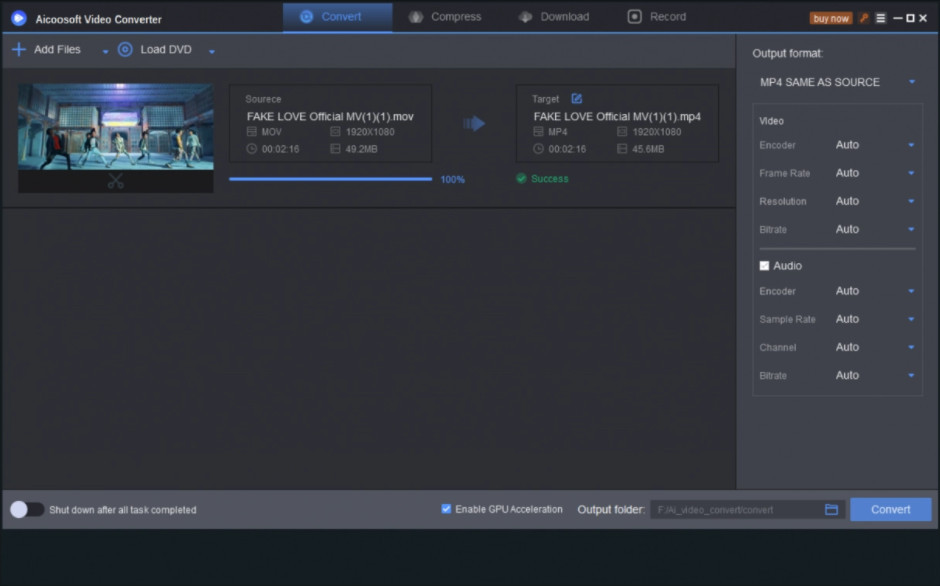Click the scissors trim icon under thumbnail
940x586 pixels.
click(x=116, y=181)
